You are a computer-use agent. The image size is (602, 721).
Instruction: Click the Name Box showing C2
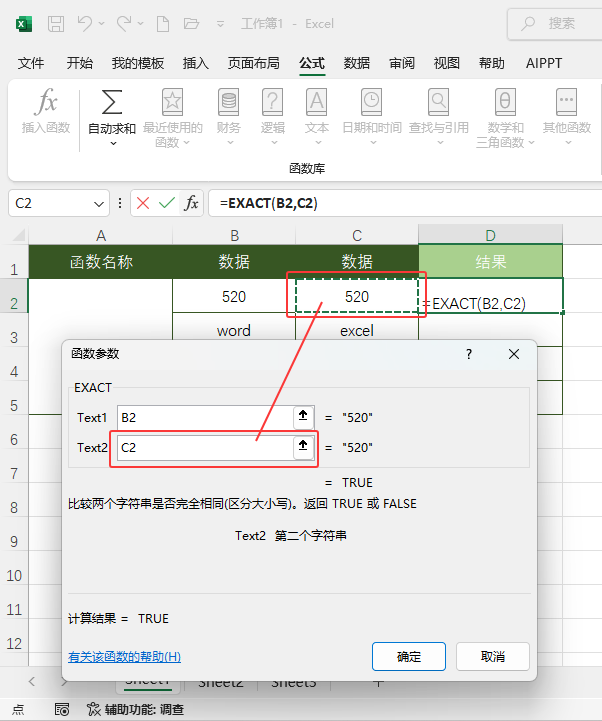pyautogui.click(x=51, y=203)
